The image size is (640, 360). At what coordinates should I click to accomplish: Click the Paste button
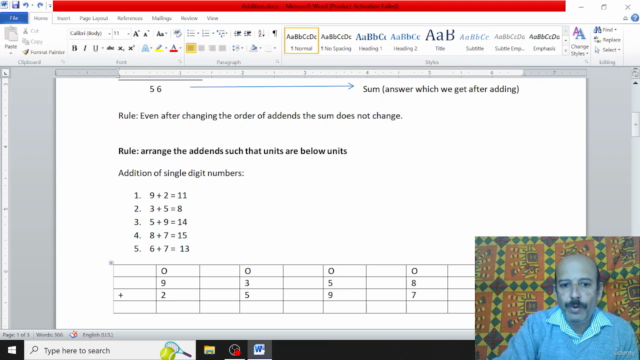[11, 39]
